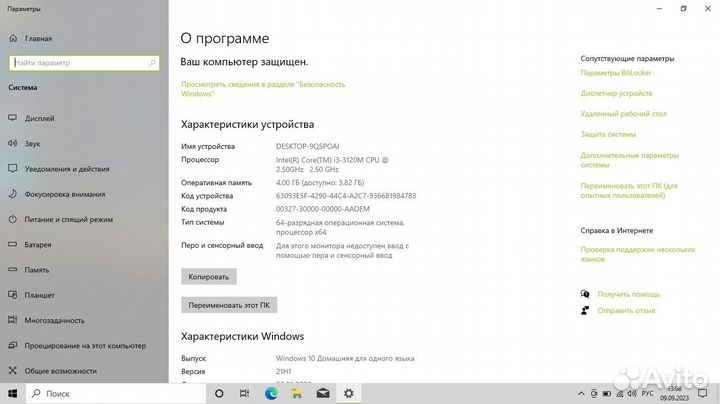The width and height of the screenshot is (720, 404).
Task: Open Проверка поддержки нескольких языков link
Action: (x=638, y=254)
